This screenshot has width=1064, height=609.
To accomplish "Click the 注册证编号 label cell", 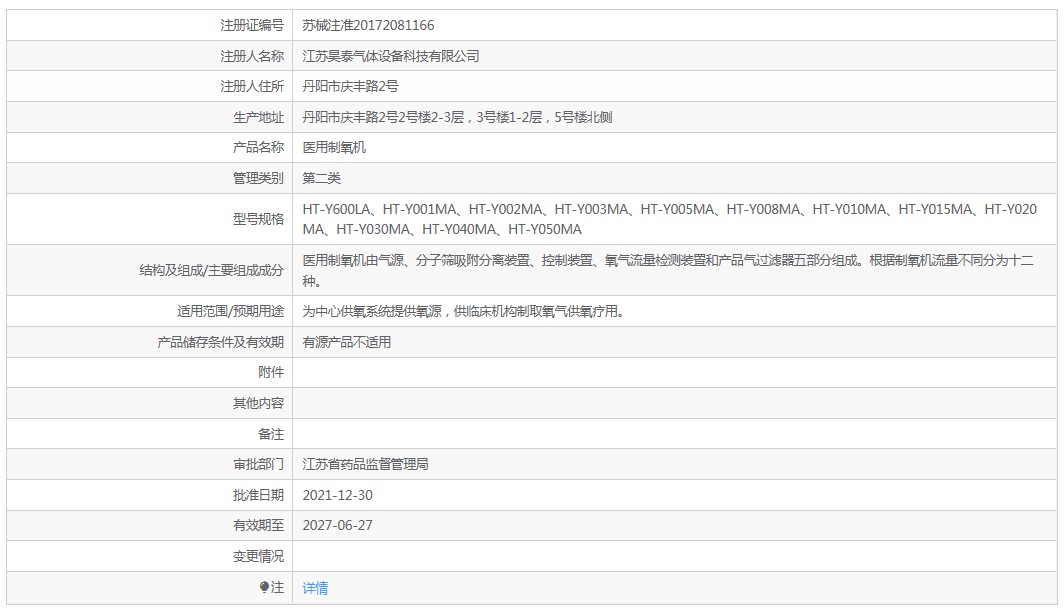I will [x=252, y=25].
